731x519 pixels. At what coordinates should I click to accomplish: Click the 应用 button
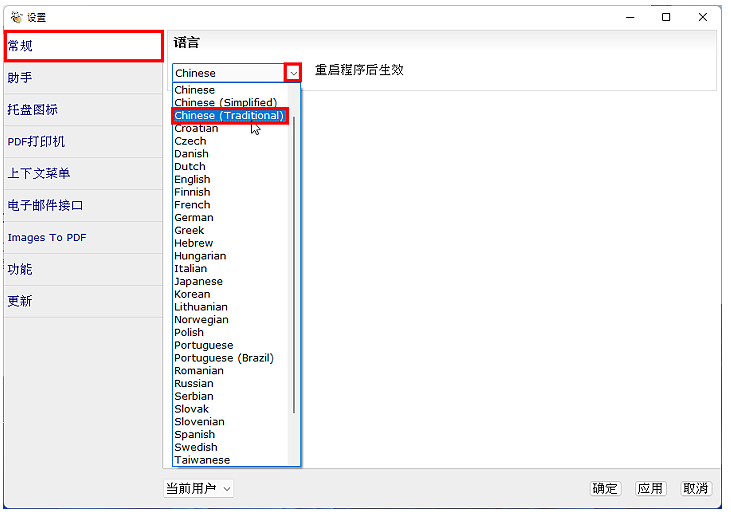click(650, 488)
